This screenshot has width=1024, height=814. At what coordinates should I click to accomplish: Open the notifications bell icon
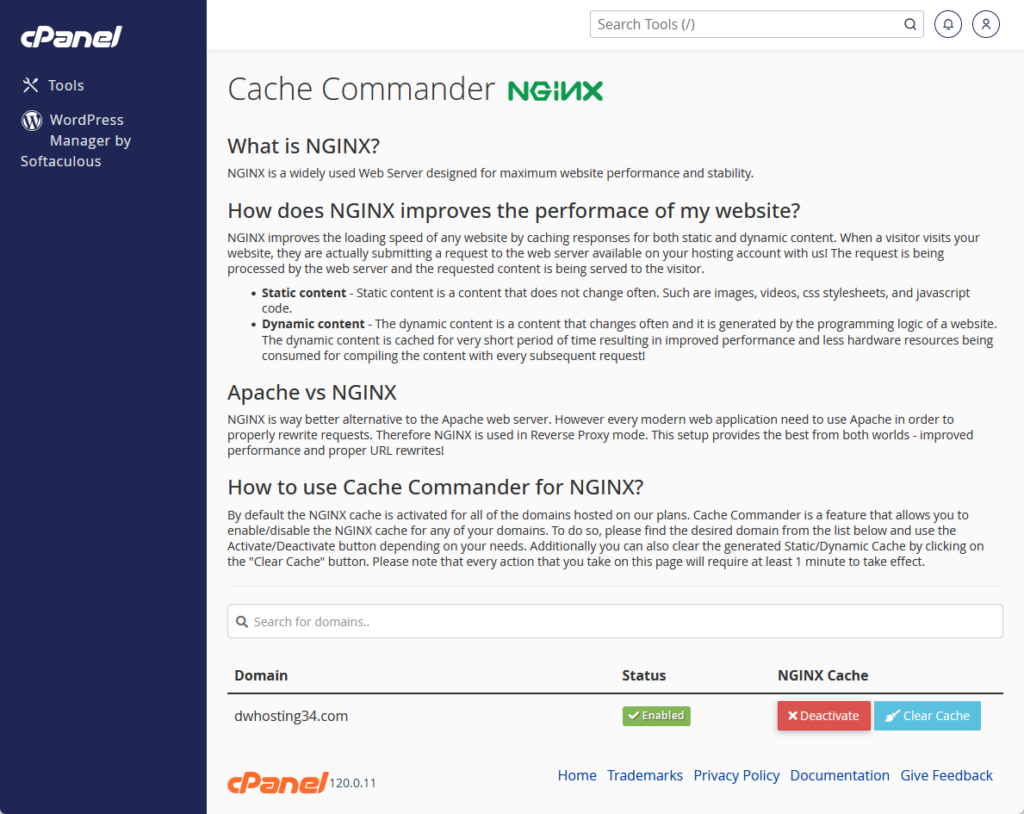[x=948, y=24]
